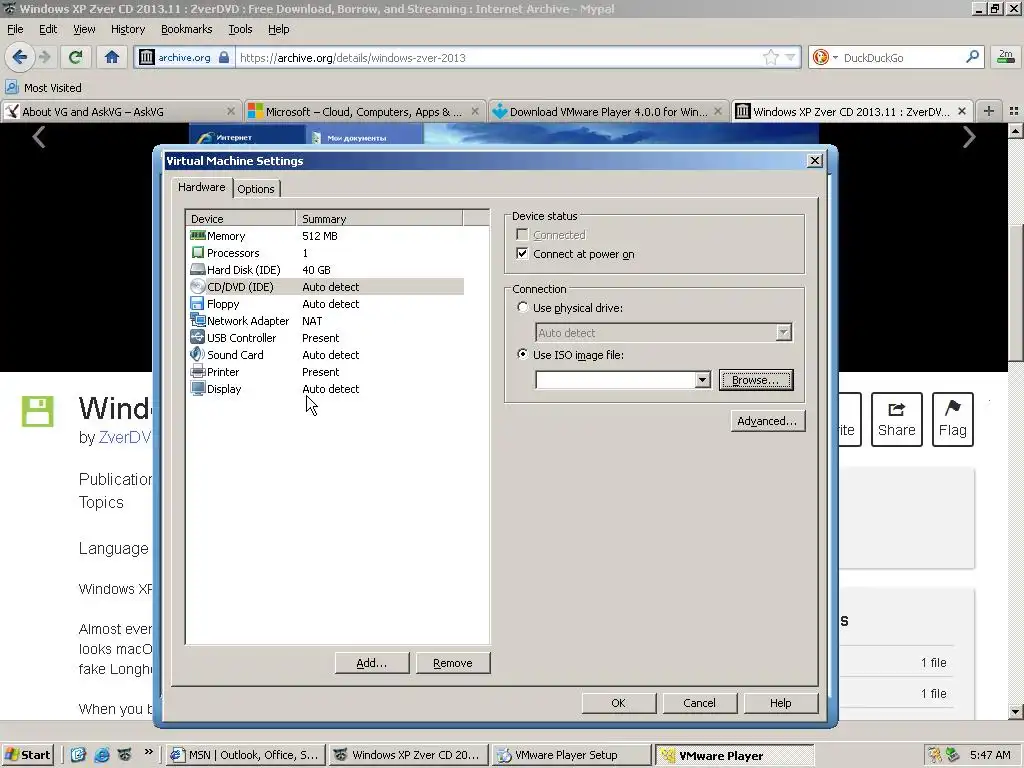Open the History menu
Image resolution: width=1024 pixels, height=768 pixels.
click(x=127, y=29)
